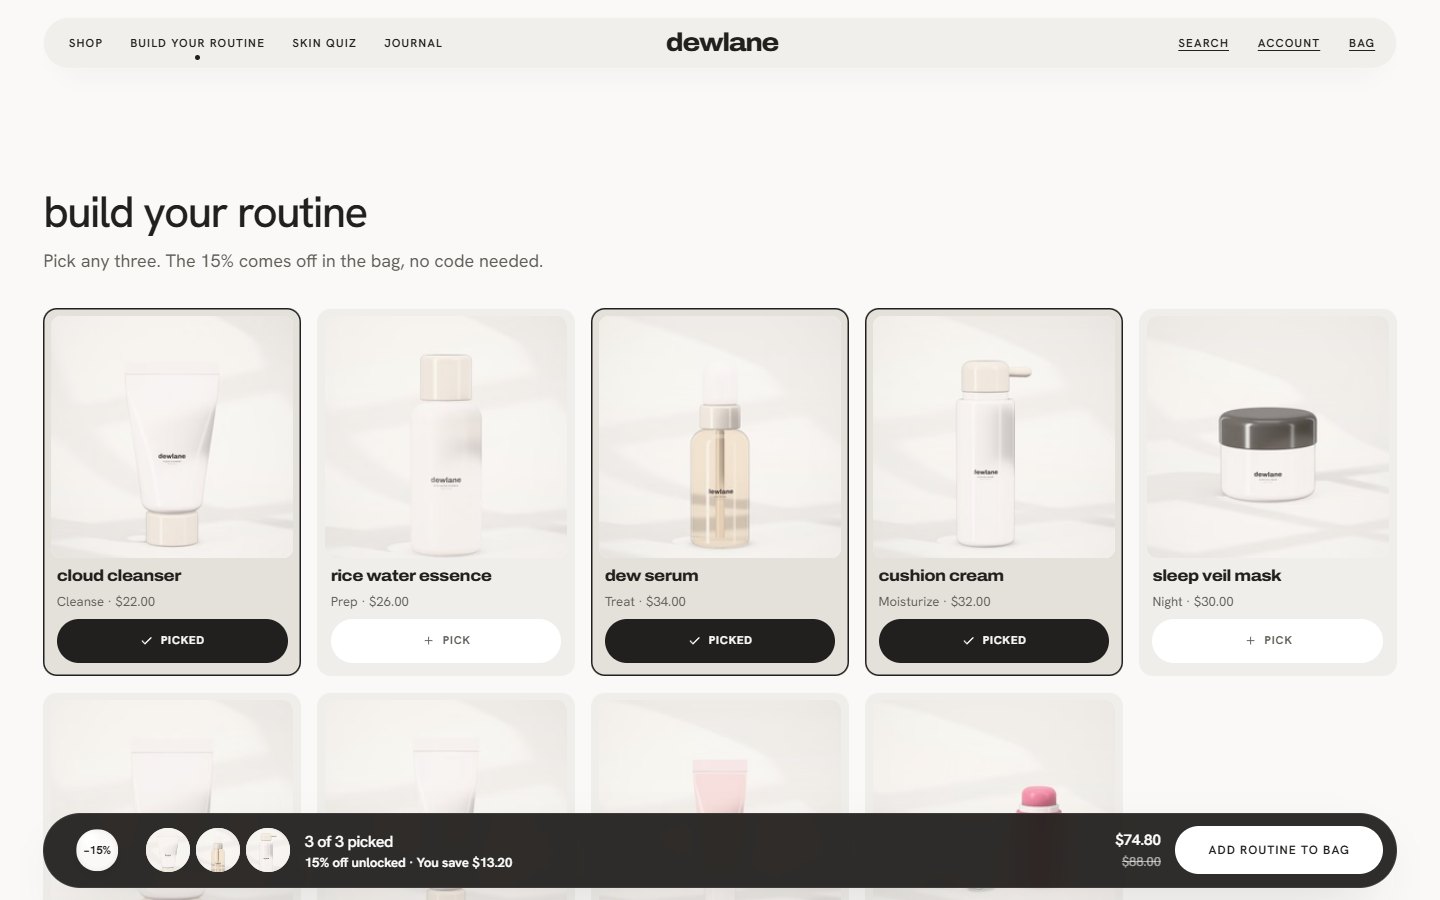Open Search link in header
1440x900 pixels.
pos(1203,43)
